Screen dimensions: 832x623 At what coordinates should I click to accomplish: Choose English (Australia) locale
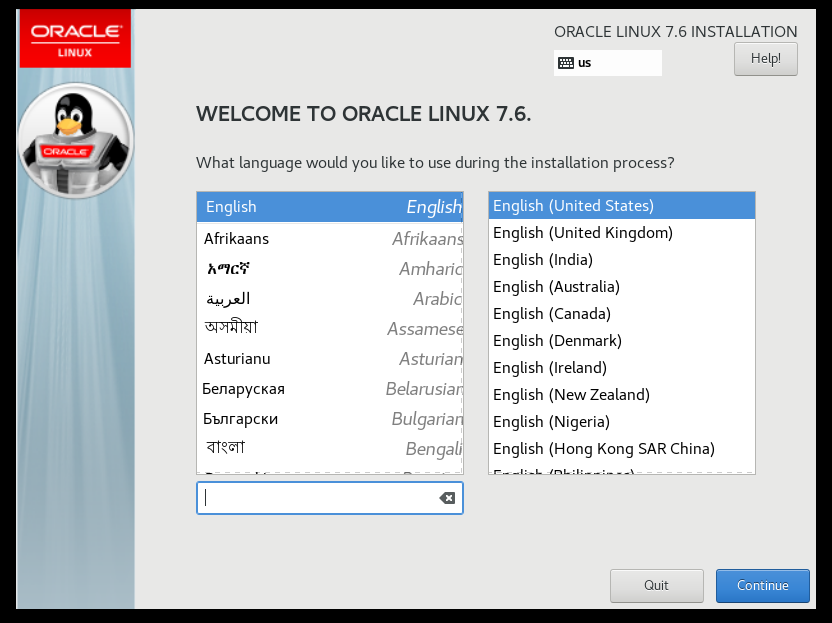(622, 287)
